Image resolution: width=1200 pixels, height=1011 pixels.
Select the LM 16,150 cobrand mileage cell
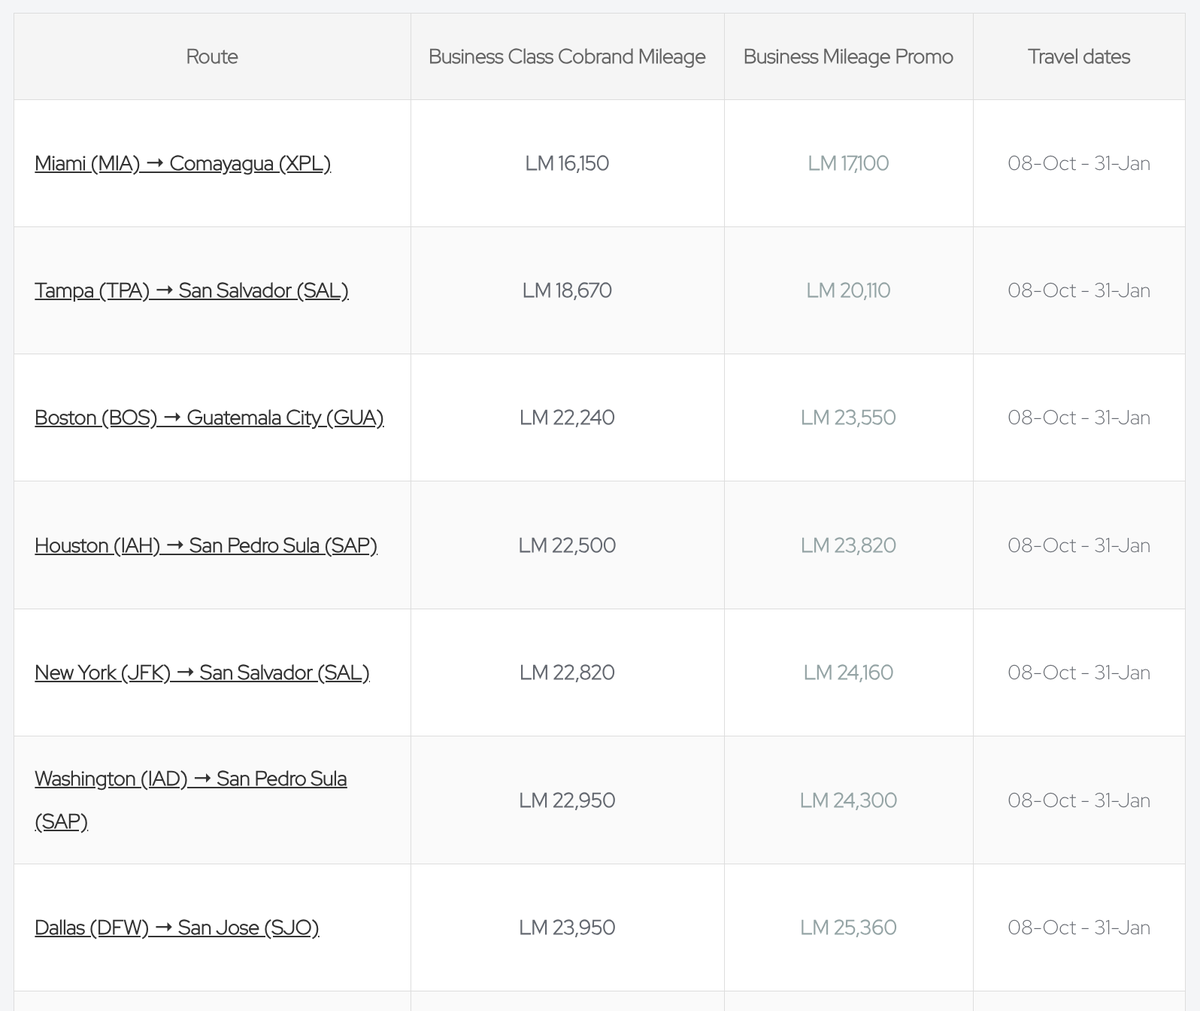pos(567,163)
